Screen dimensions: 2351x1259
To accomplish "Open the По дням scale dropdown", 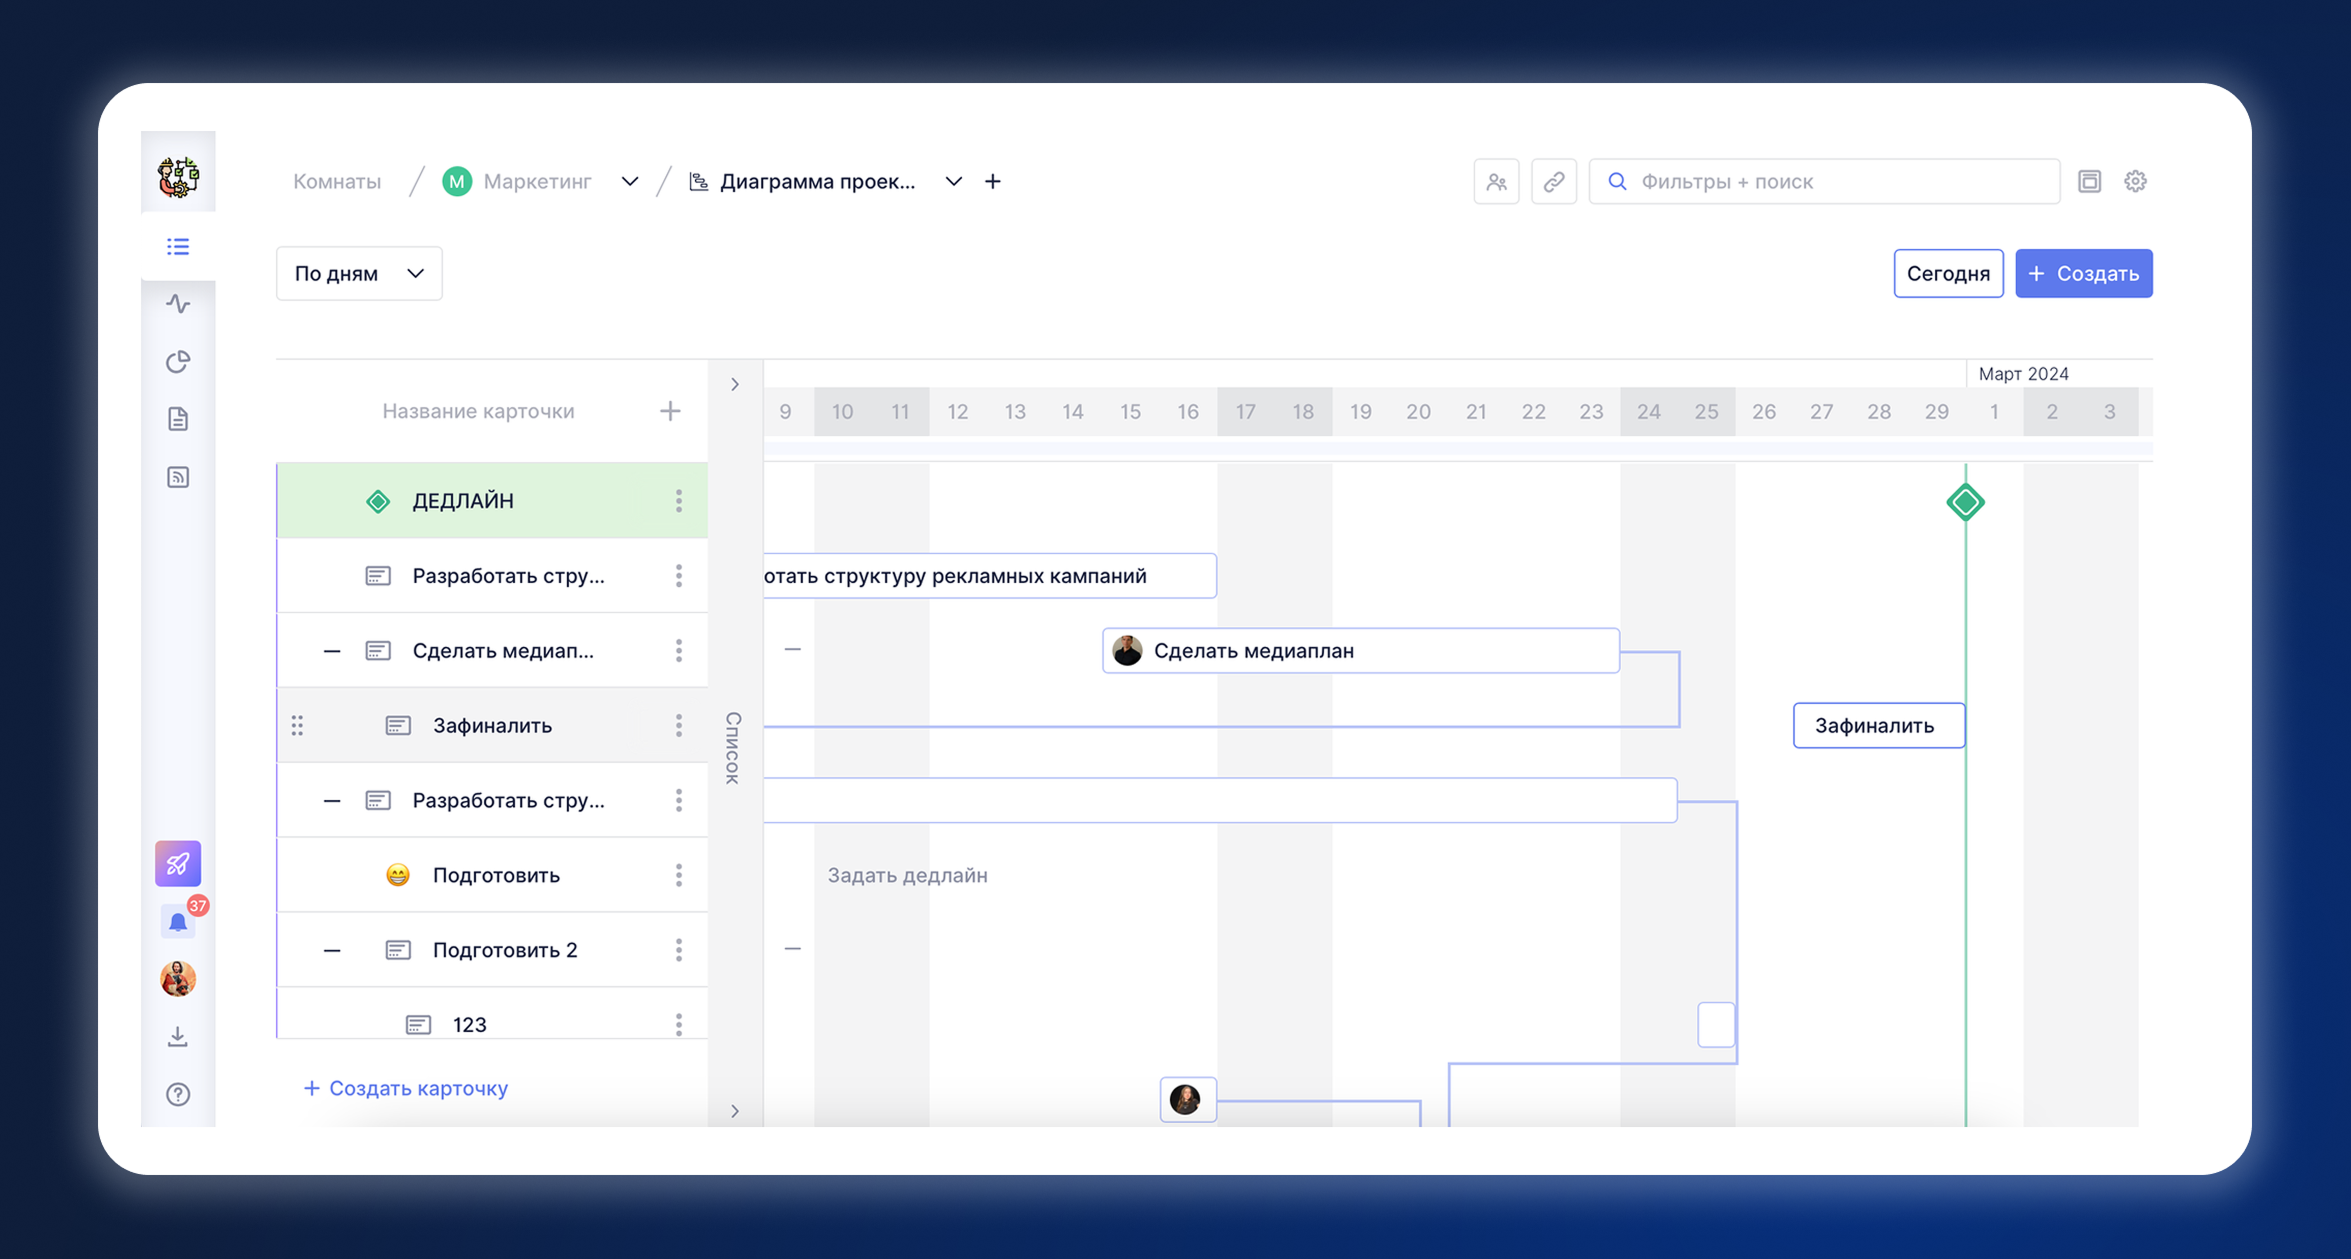I will 359,273.
